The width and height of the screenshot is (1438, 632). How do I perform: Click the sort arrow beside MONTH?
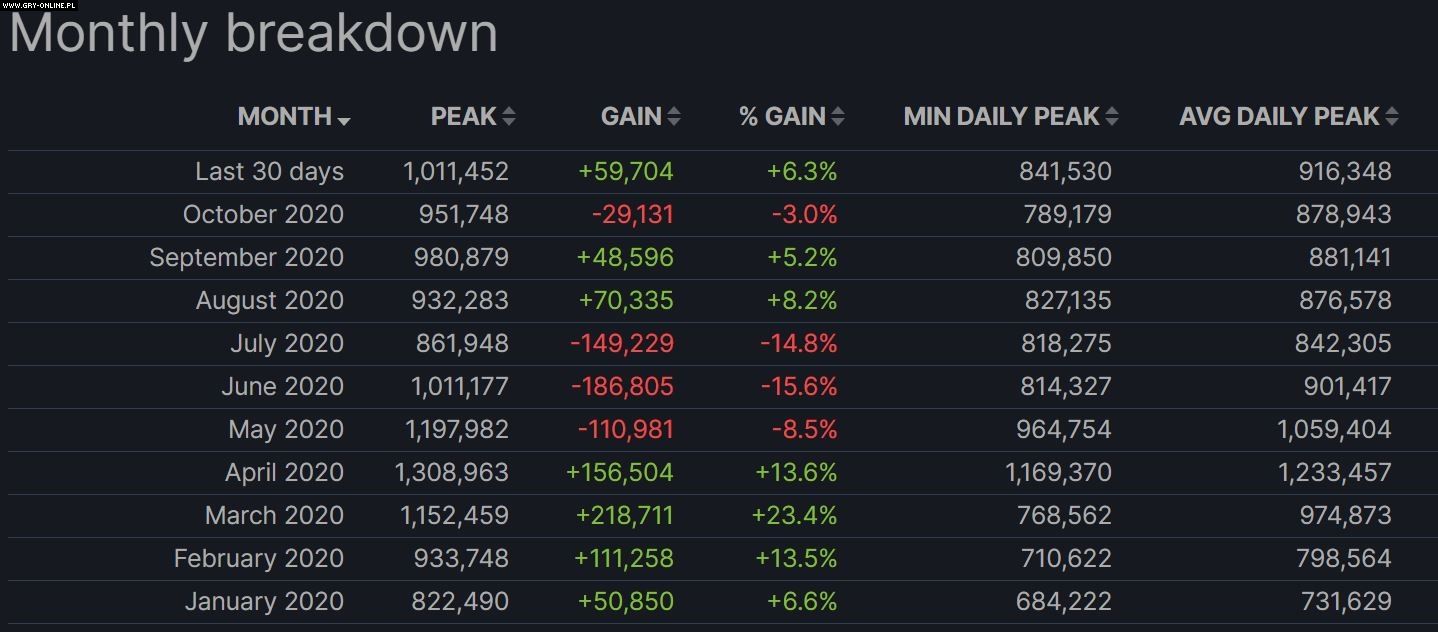[344, 121]
